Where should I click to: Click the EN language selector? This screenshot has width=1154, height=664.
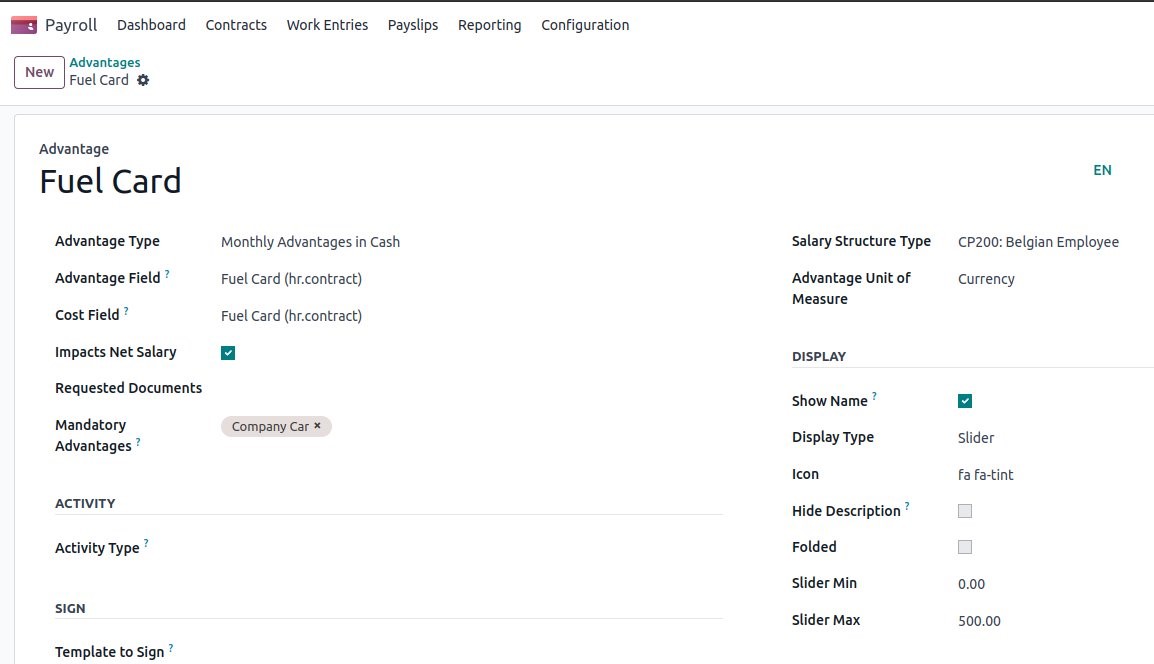pyautogui.click(x=1102, y=170)
